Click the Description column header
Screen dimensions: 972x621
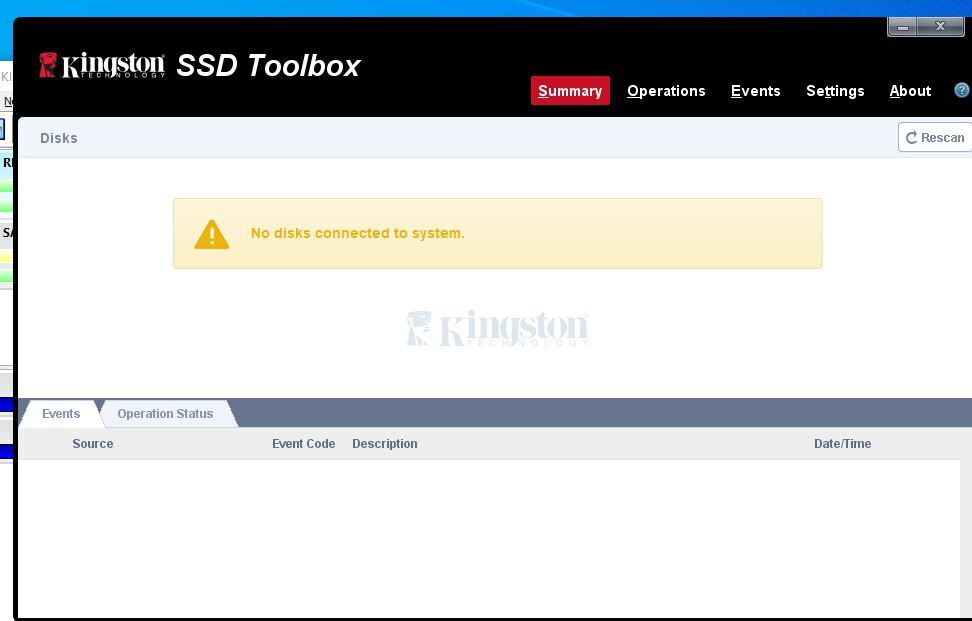[x=385, y=444]
